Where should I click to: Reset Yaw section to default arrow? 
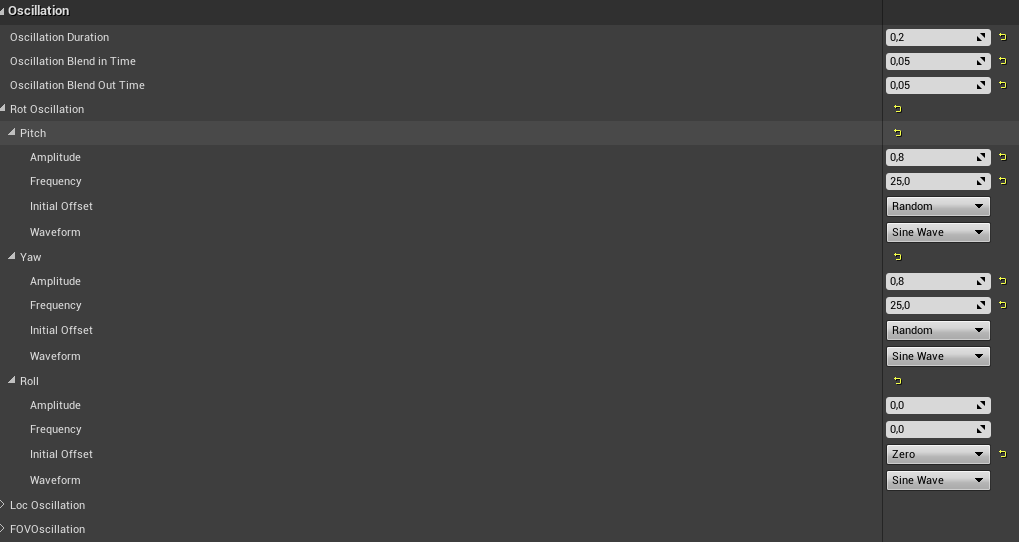[897, 257]
